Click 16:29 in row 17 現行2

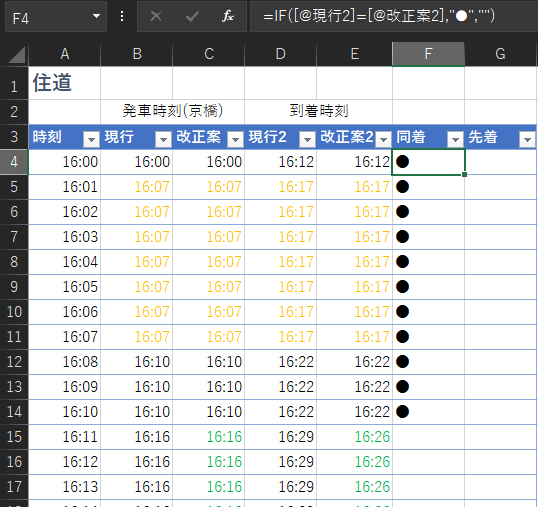tap(281, 487)
